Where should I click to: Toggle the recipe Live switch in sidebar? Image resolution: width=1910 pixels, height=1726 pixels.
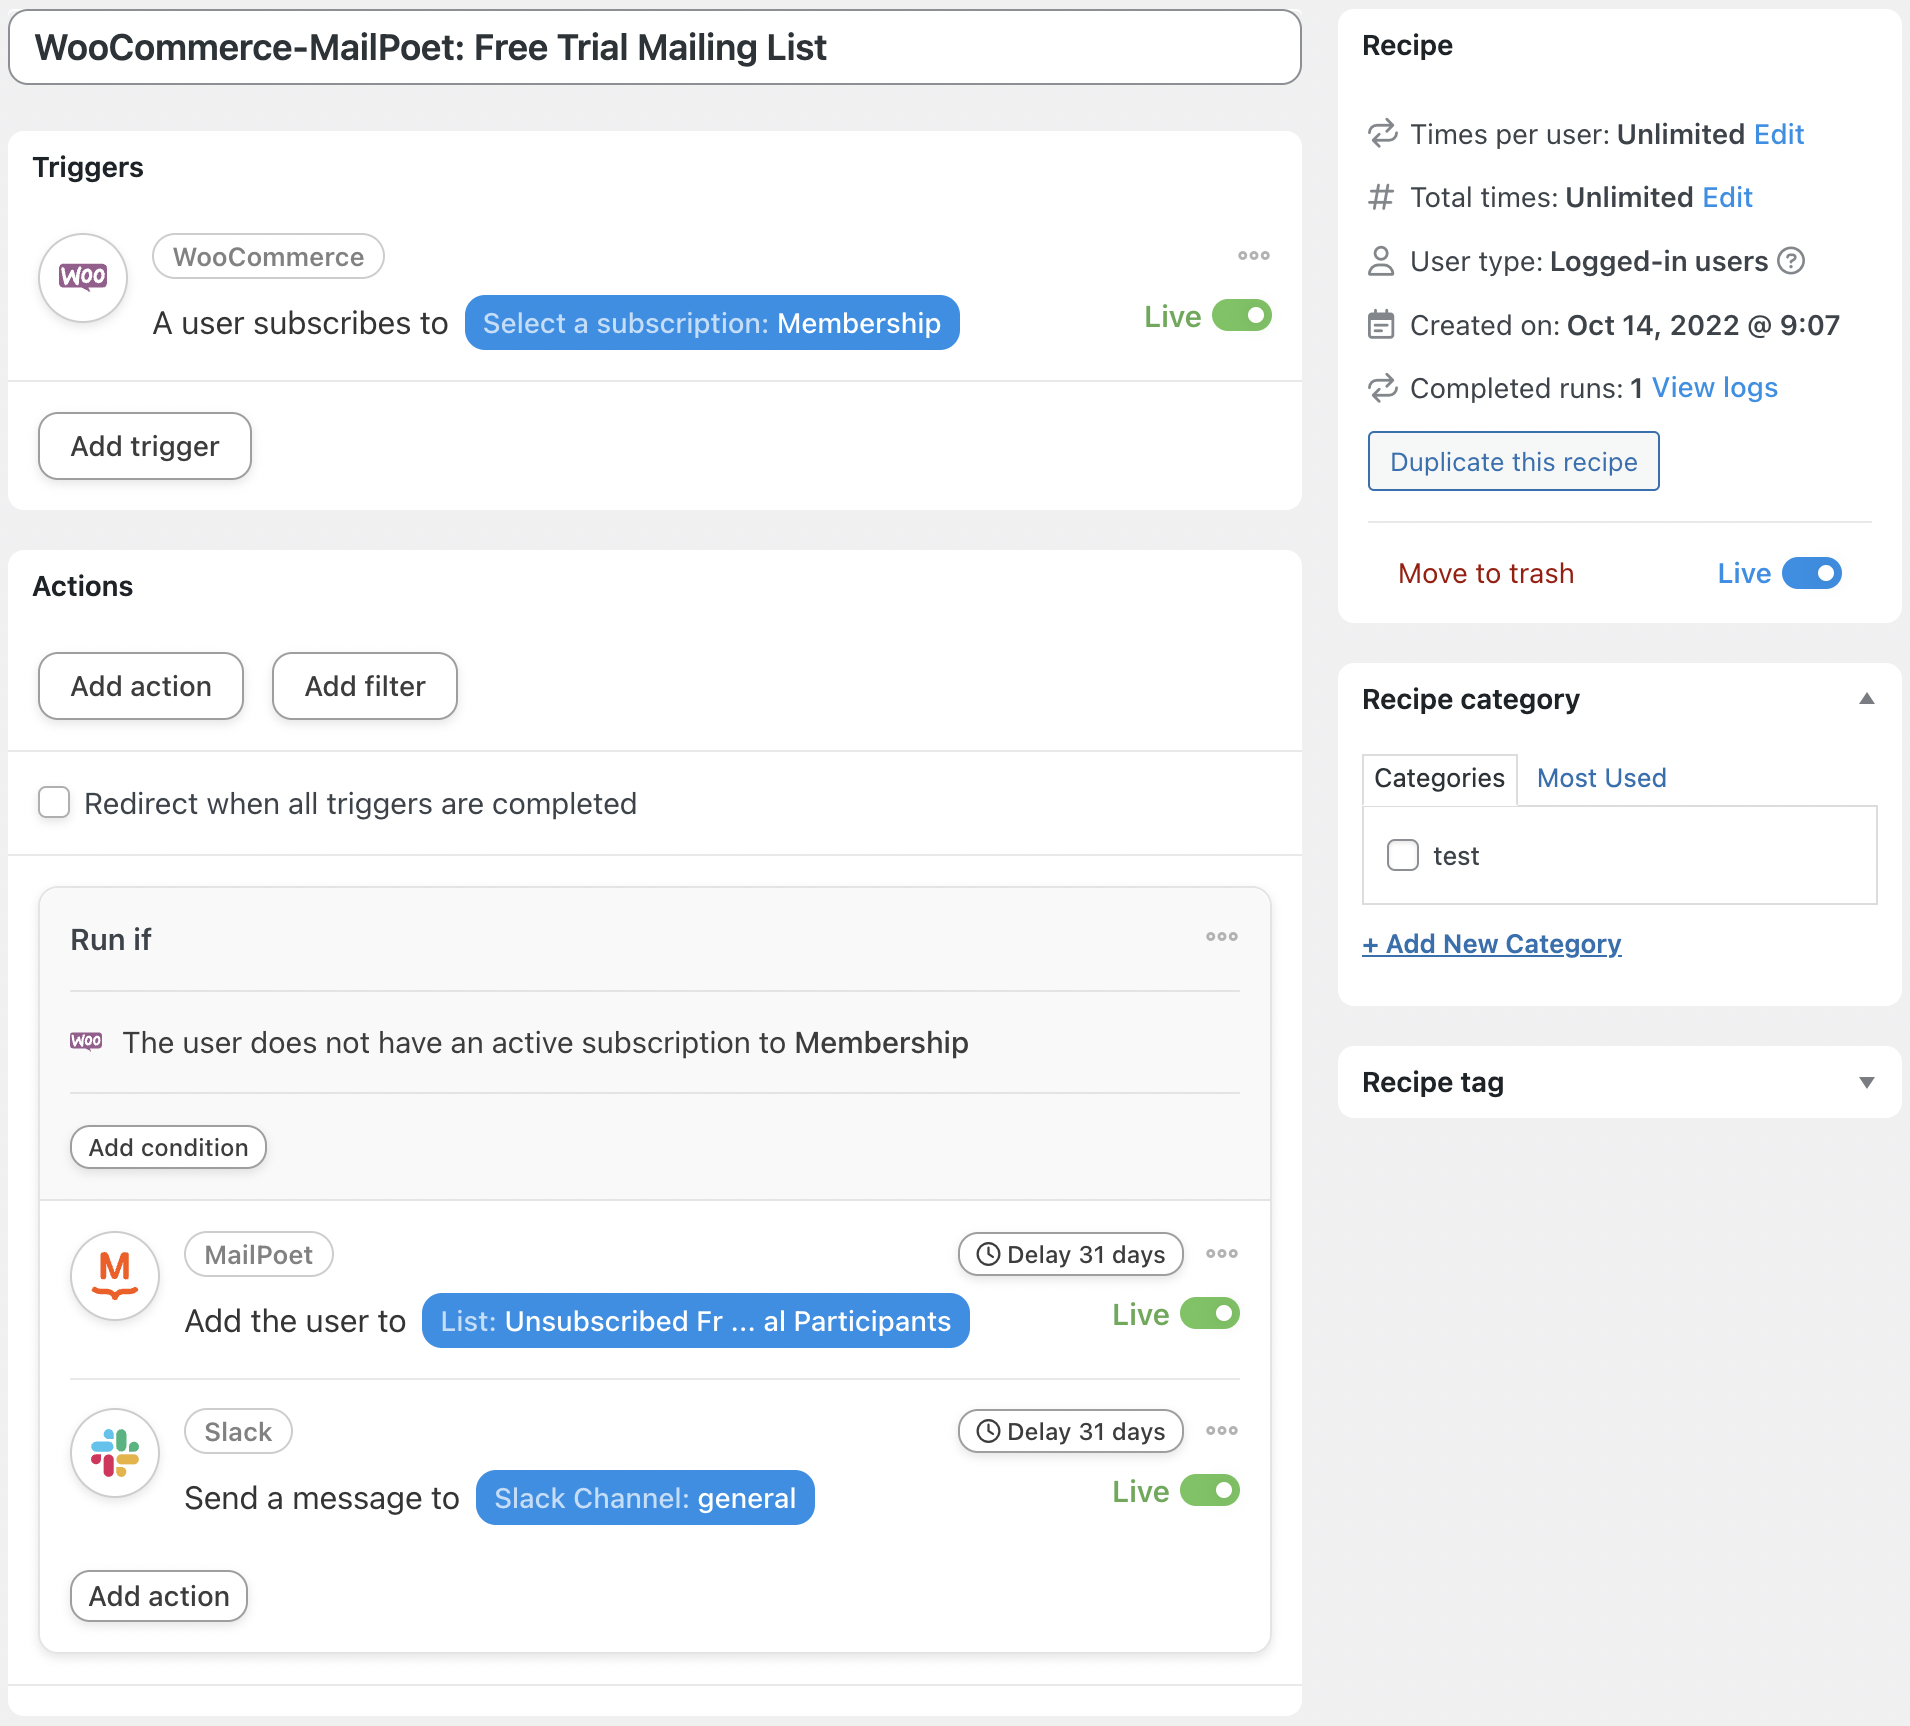tap(1812, 573)
